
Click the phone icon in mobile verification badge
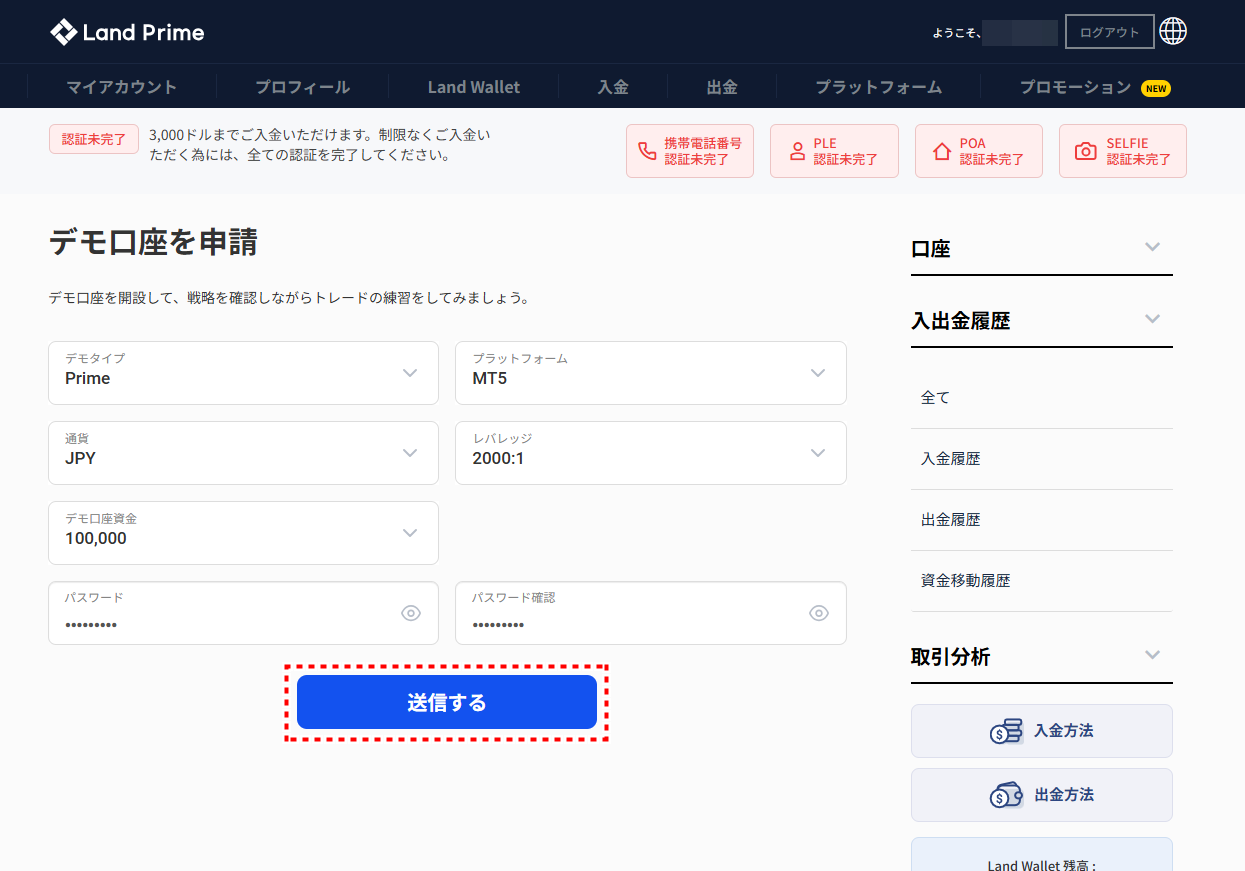click(648, 151)
